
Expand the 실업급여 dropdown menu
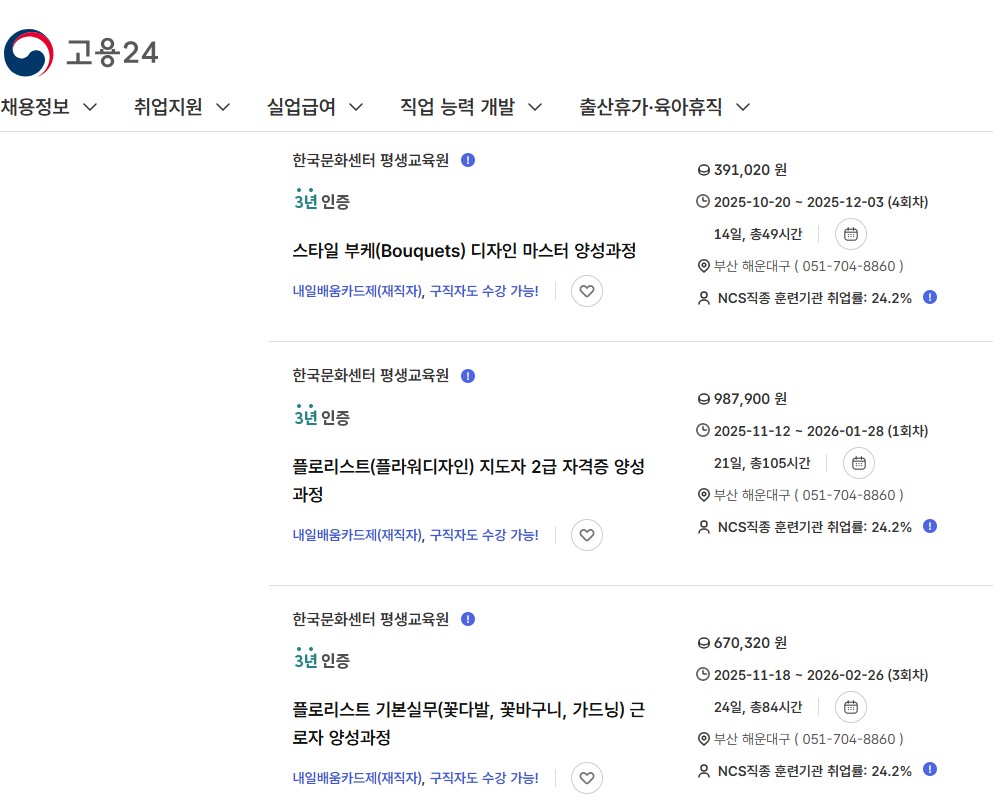[x=314, y=107]
